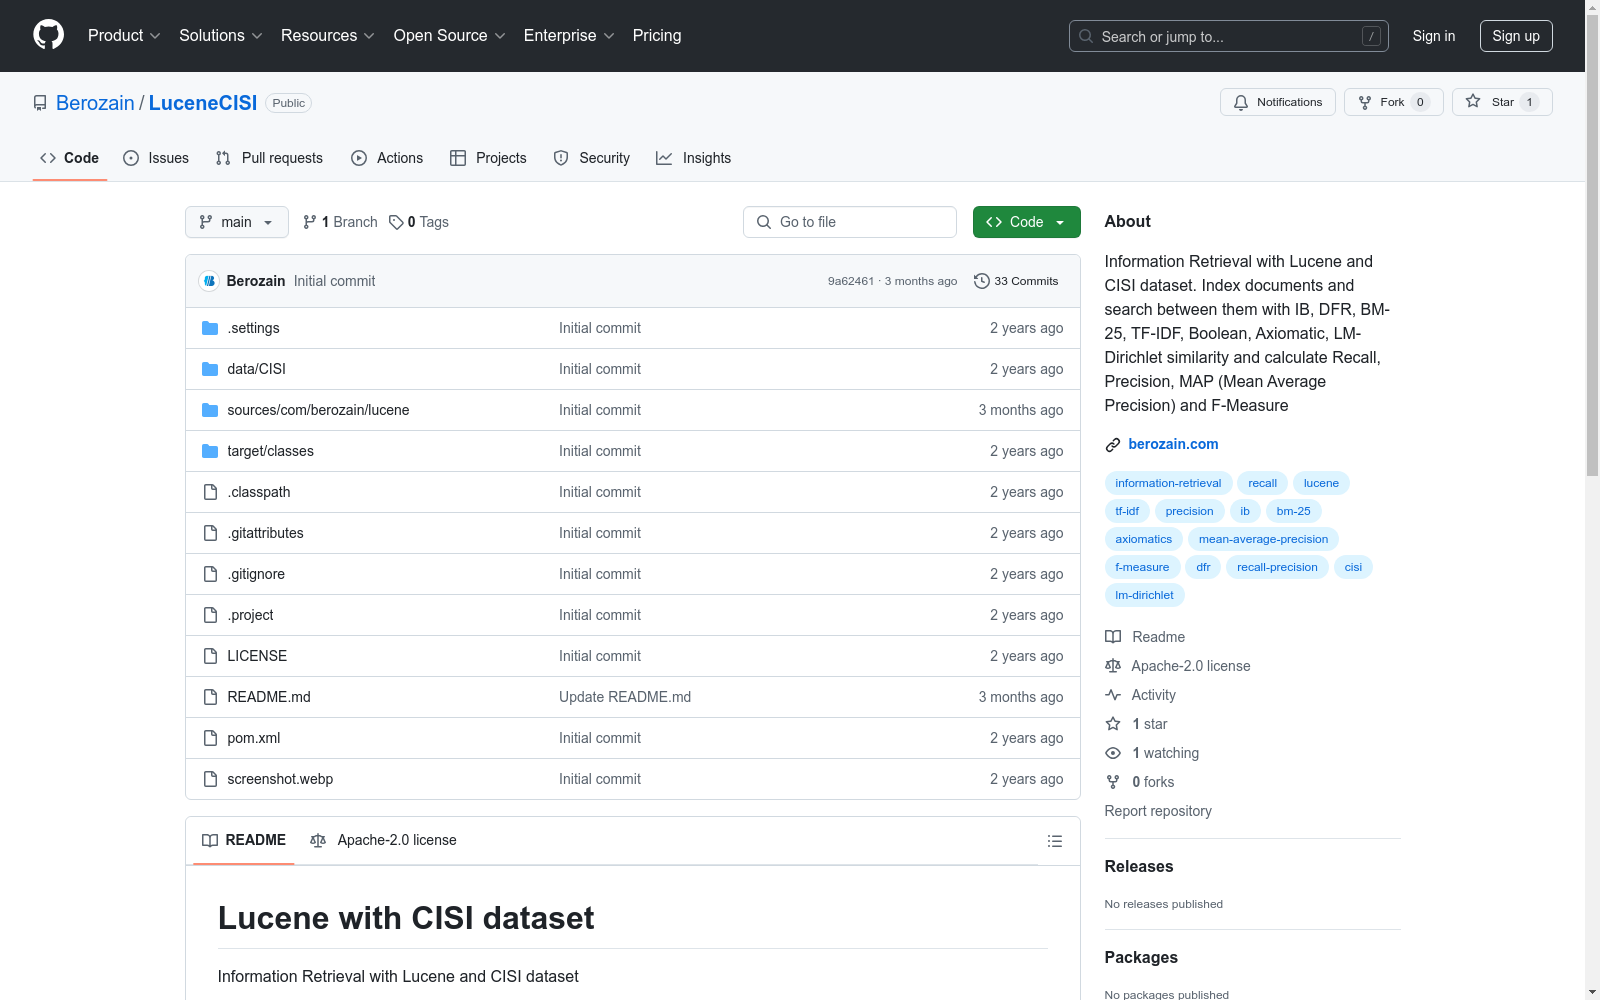Screen dimensions: 1600x1000
Task: Click the Sign up button
Action: pos(1516,36)
